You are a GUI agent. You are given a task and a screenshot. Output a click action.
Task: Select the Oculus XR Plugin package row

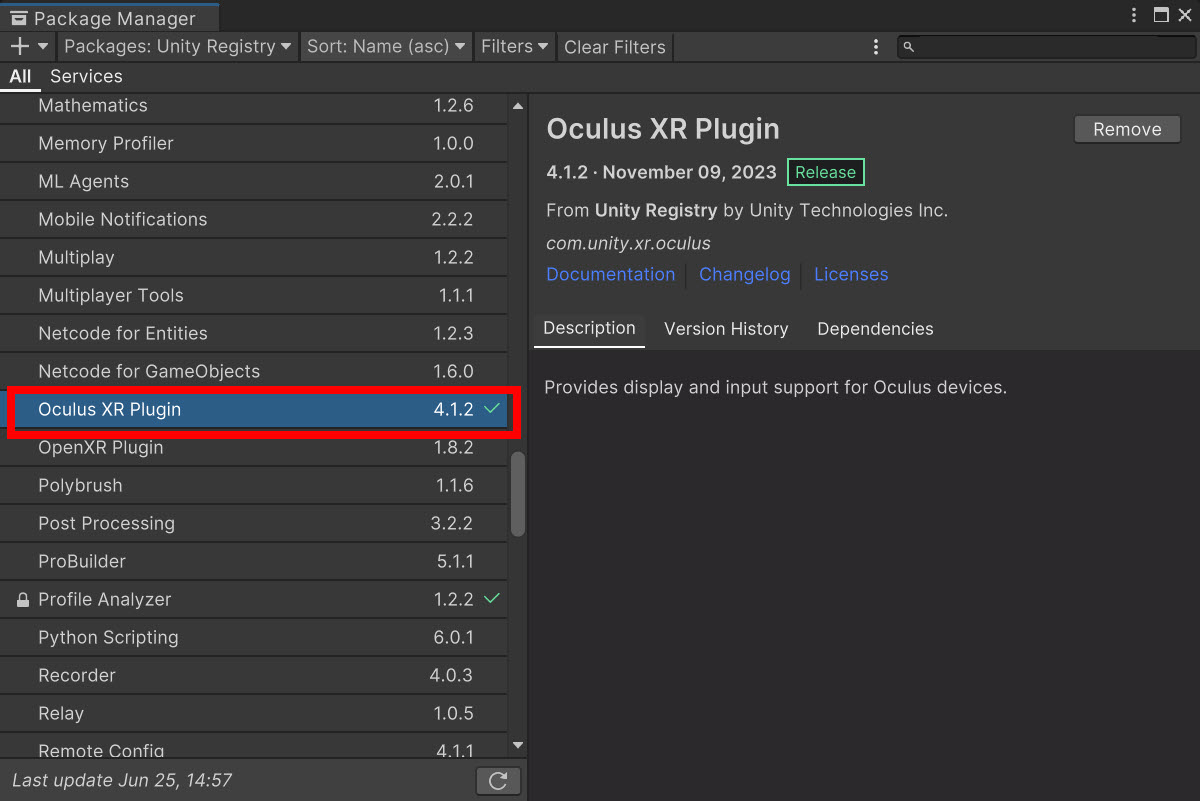pos(254,410)
